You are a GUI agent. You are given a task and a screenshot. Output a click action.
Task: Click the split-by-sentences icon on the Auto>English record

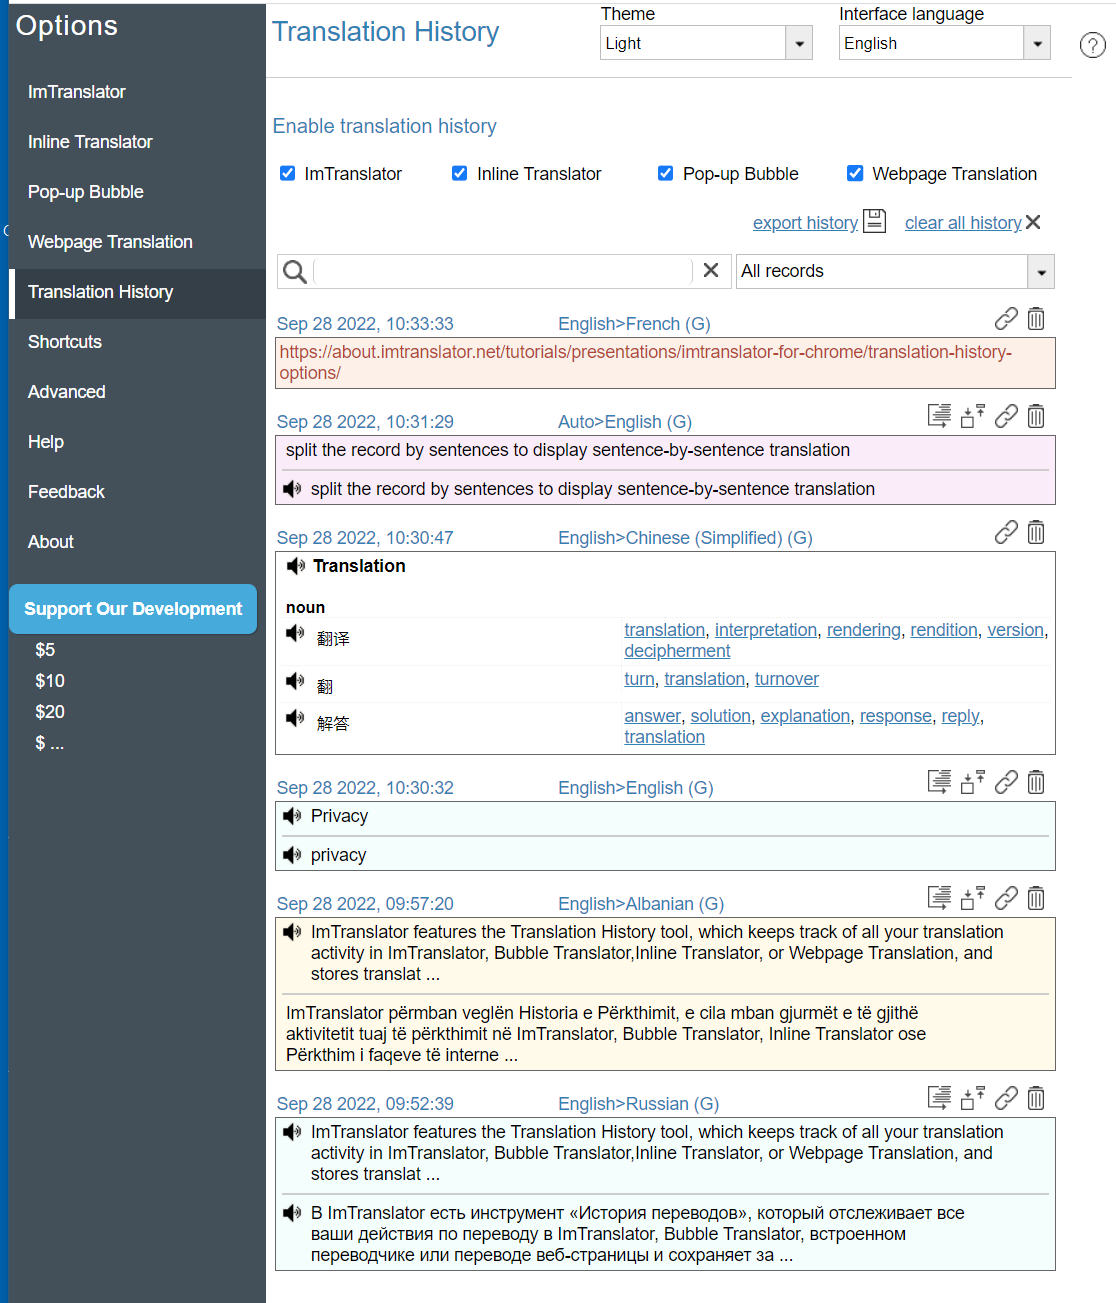[x=939, y=416]
